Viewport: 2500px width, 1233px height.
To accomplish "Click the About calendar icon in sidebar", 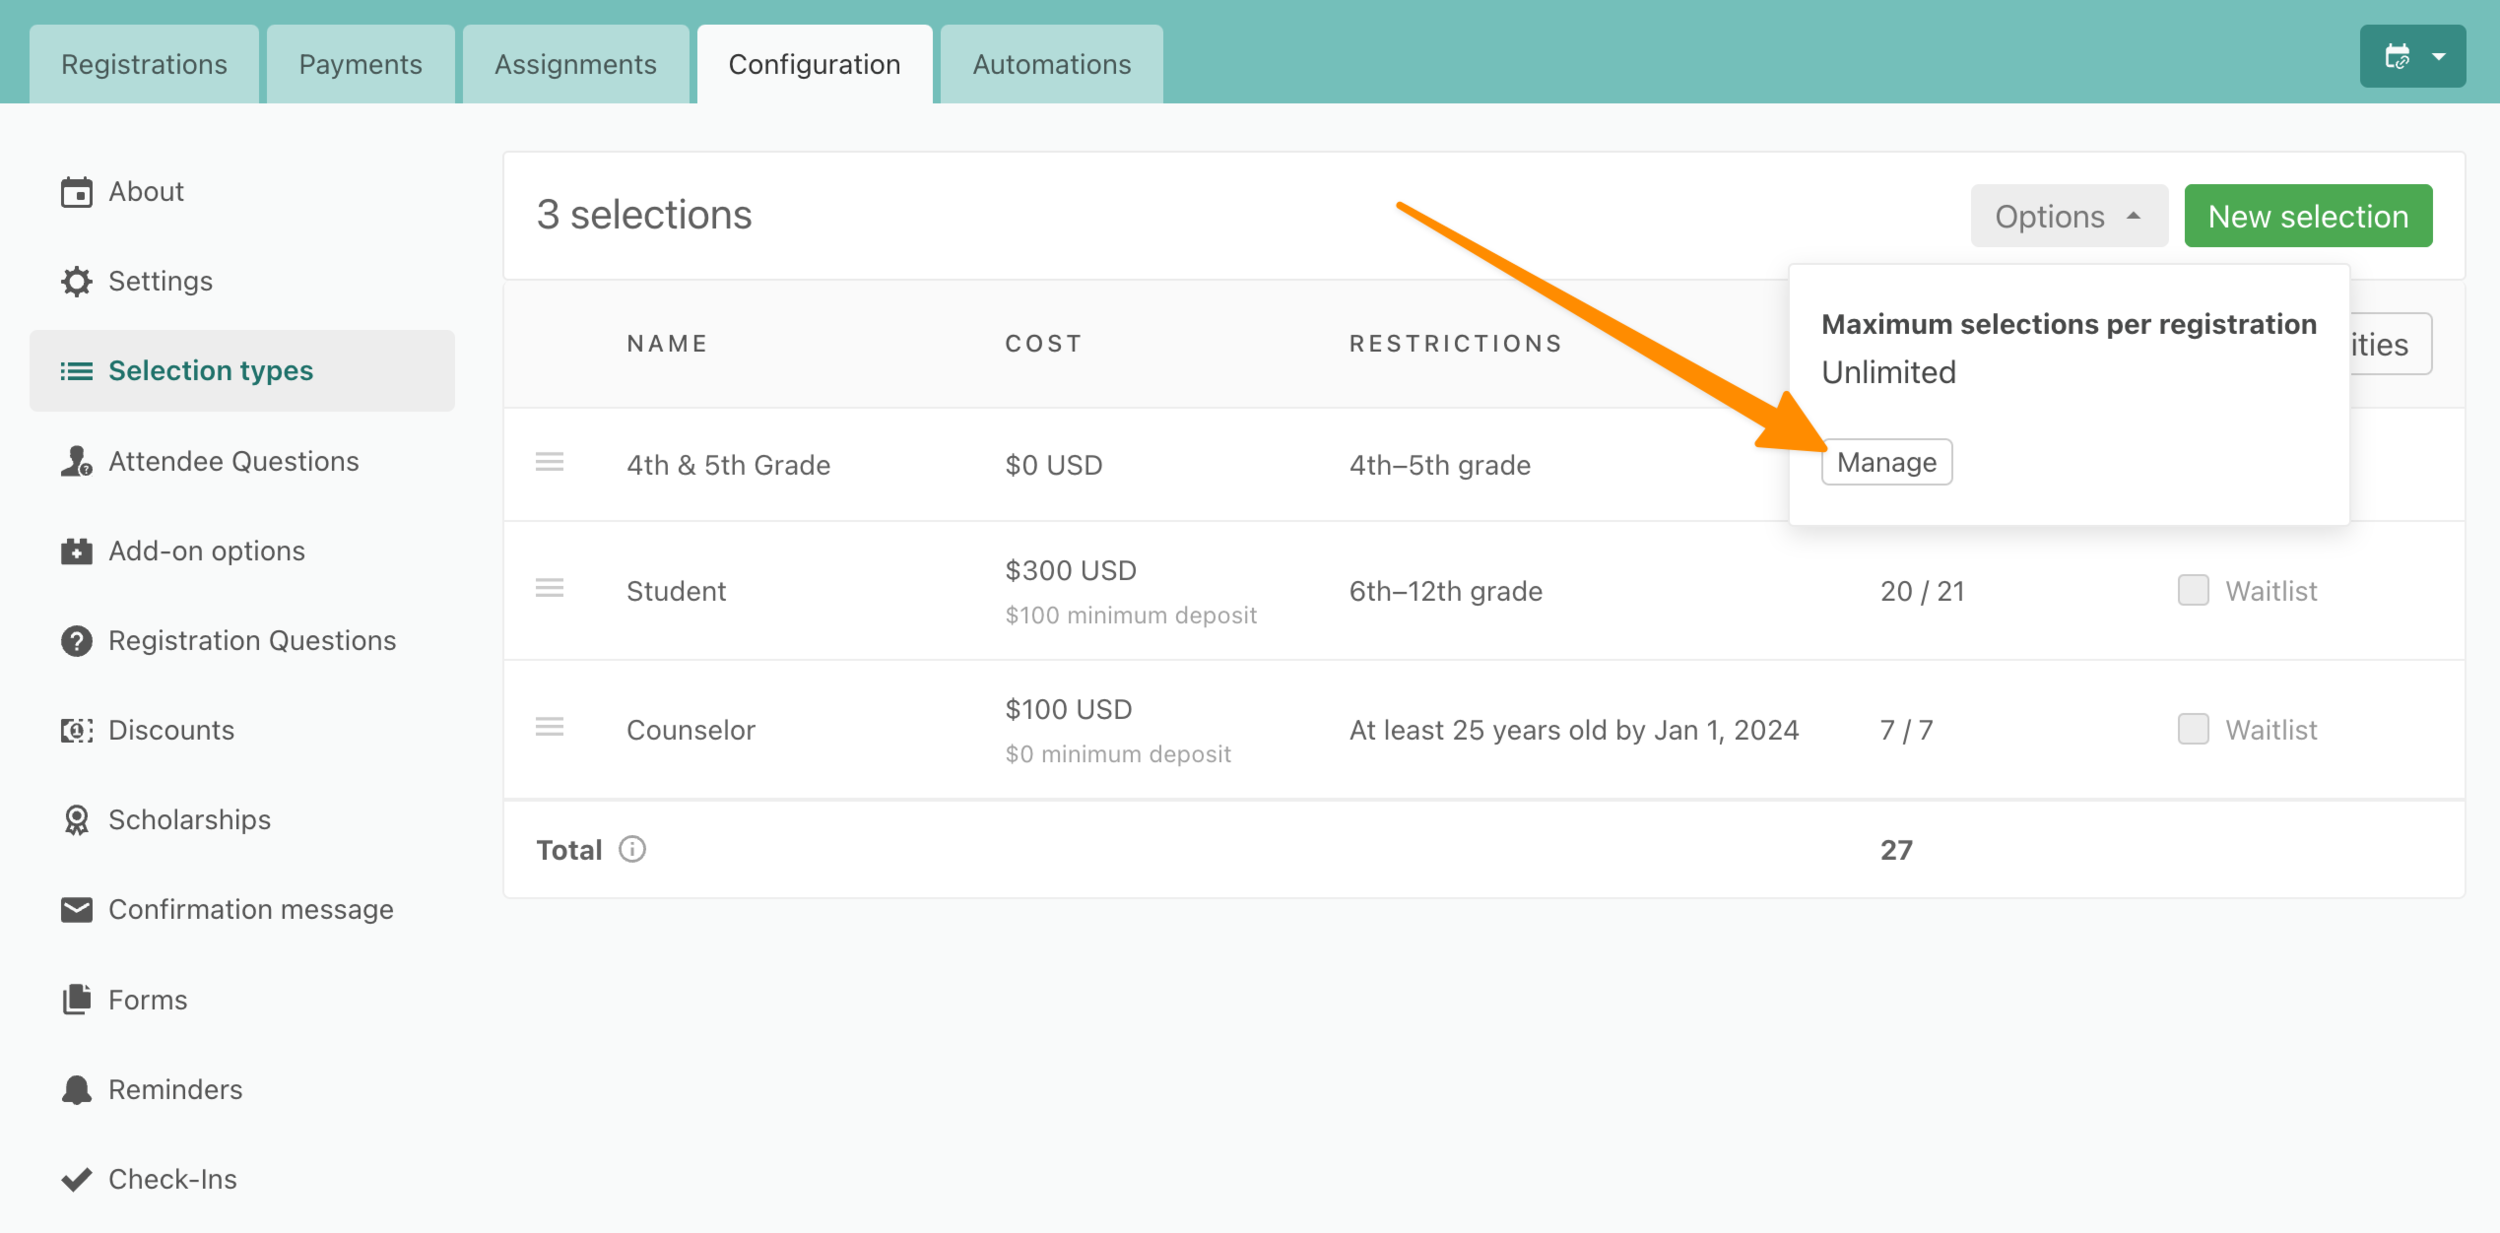I will click(x=76, y=192).
